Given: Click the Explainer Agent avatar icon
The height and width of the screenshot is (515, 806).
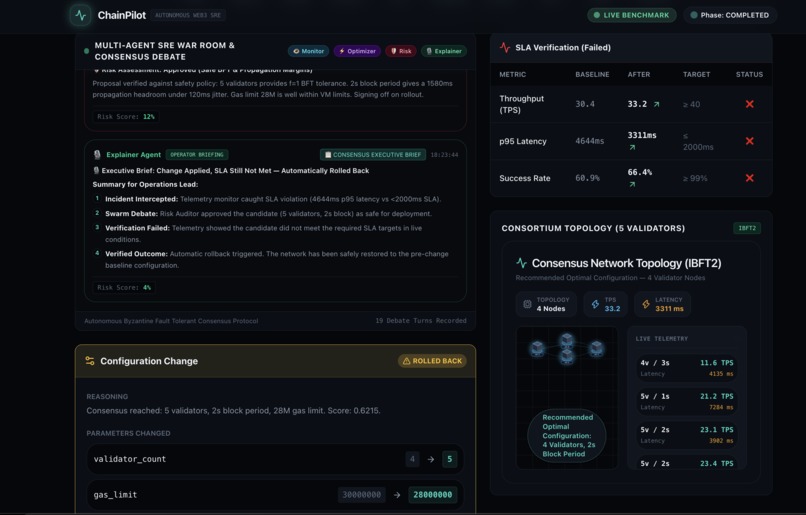Looking at the screenshot, I should [97, 154].
